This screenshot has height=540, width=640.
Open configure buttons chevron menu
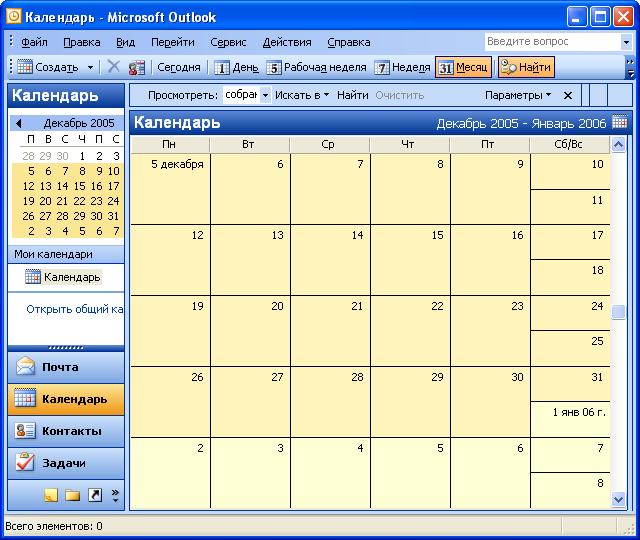(115, 495)
